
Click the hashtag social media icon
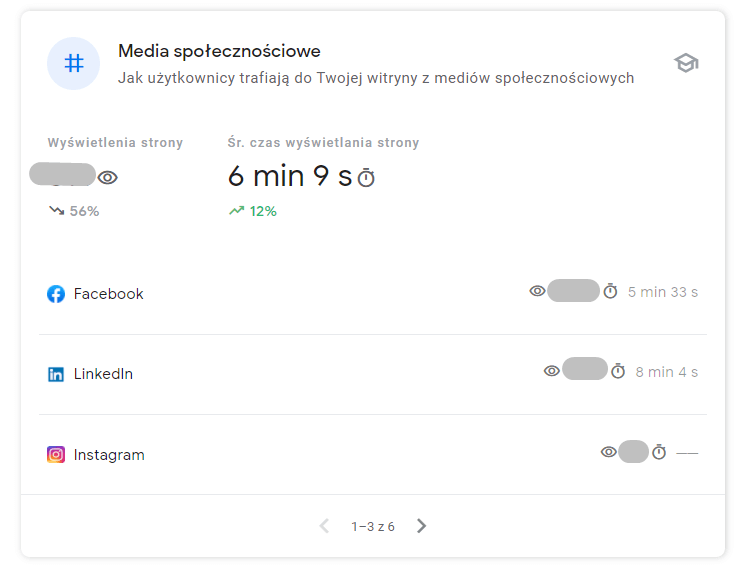pyautogui.click(x=73, y=63)
